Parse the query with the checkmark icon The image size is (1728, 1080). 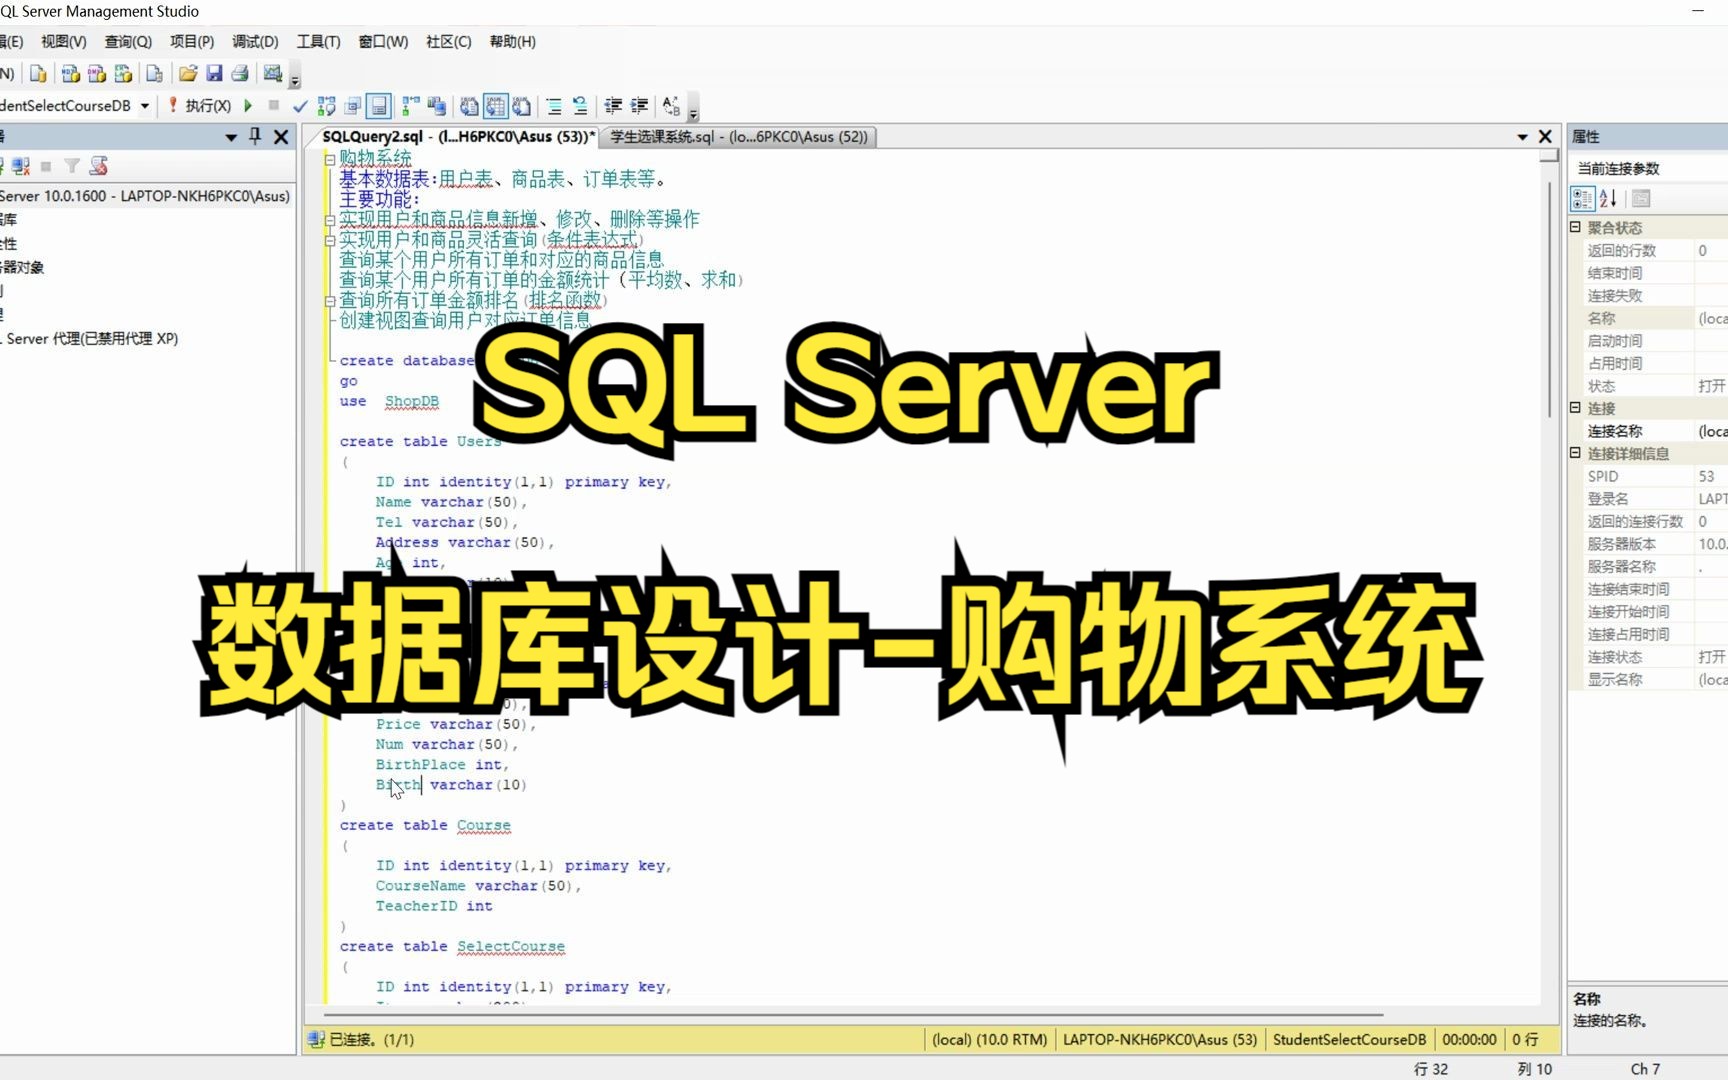click(x=300, y=106)
